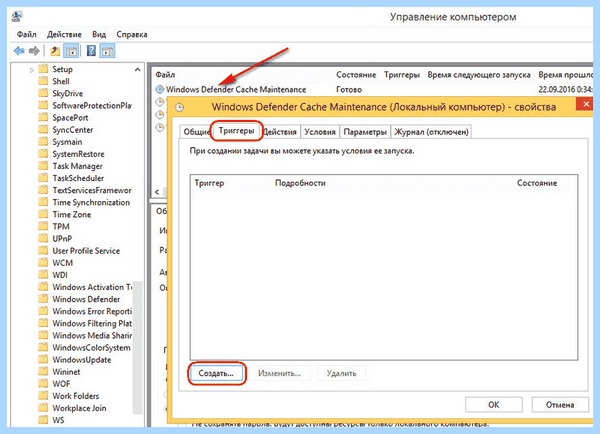Click the SpacePort folder icon
This screenshot has width=600, height=434.
pyautogui.click(x=43, y=117)
